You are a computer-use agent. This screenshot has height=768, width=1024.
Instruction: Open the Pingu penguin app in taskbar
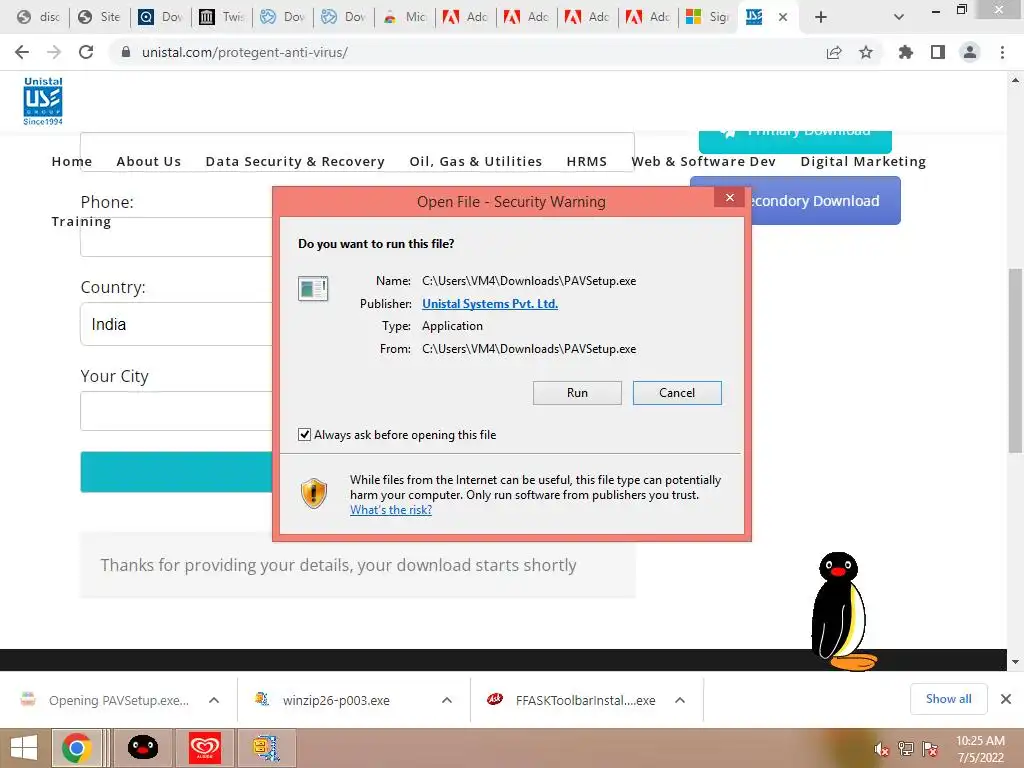143,748
